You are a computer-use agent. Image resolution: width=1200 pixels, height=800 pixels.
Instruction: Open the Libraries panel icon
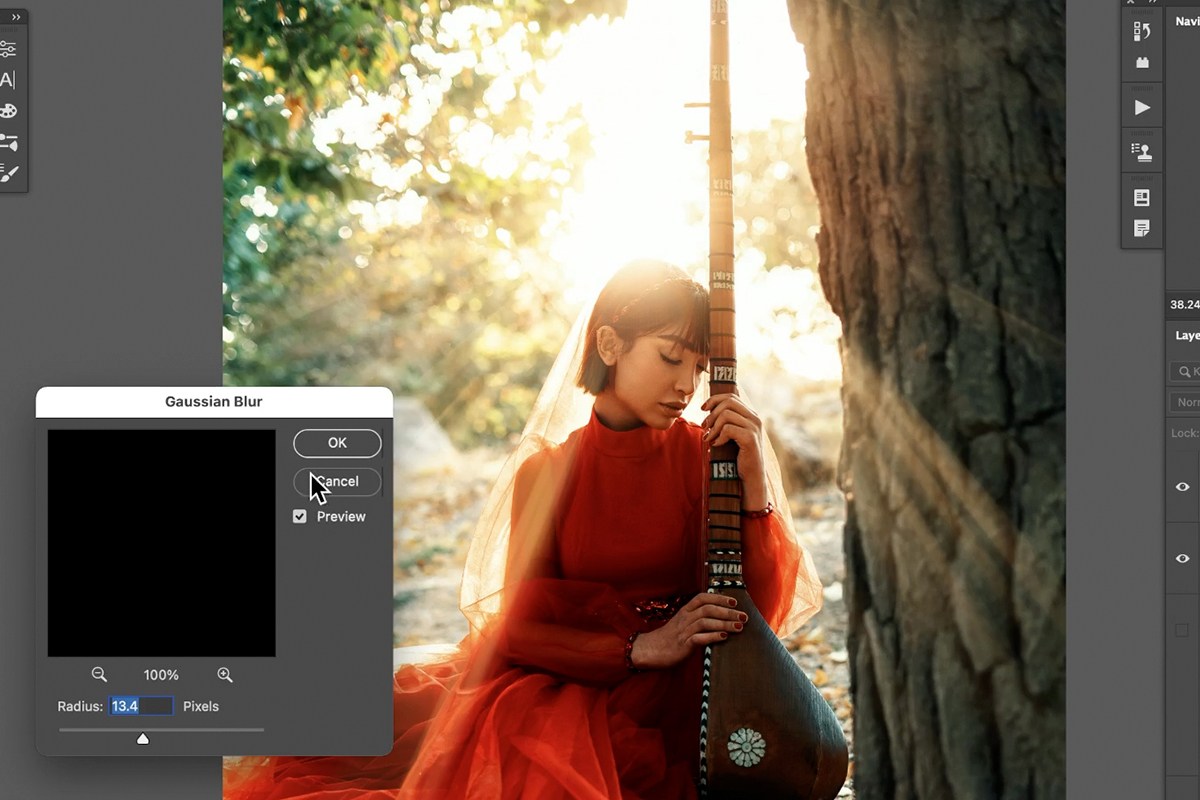click(1142, 198)
